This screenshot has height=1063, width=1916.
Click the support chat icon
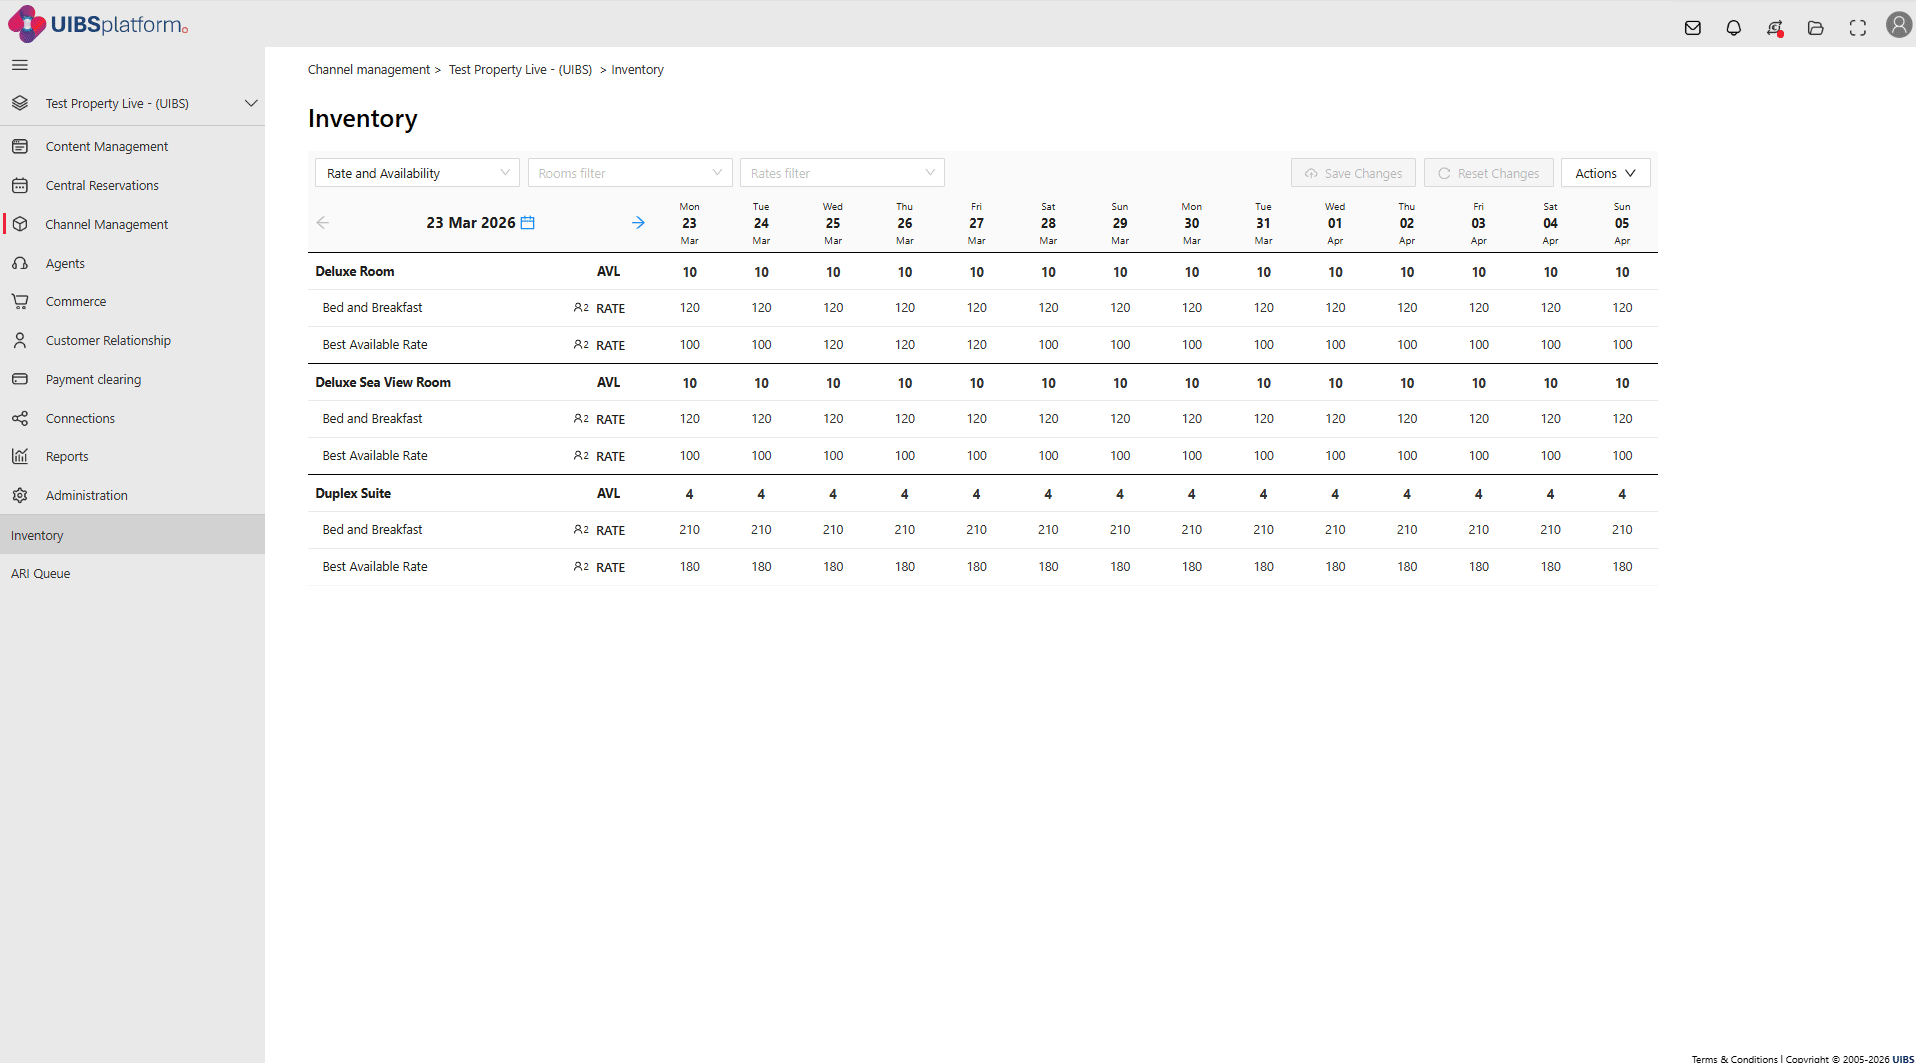1774,28
